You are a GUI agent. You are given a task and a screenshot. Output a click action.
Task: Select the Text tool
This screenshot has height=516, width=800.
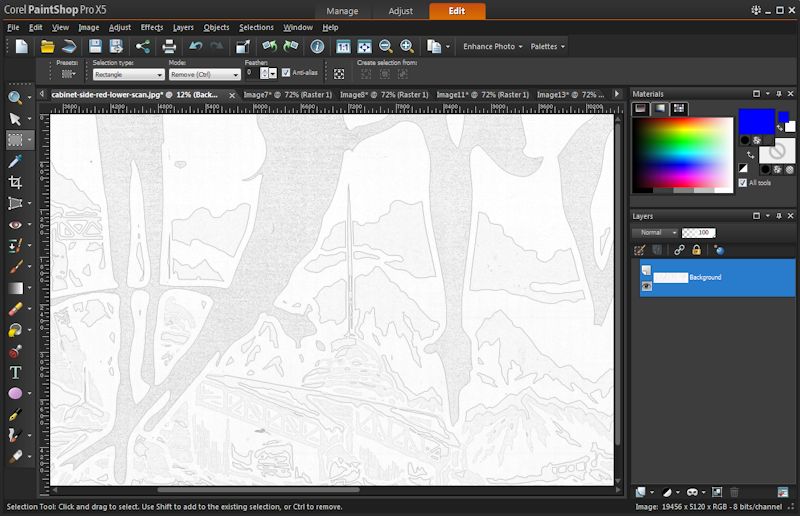click(x=15, y=372)
